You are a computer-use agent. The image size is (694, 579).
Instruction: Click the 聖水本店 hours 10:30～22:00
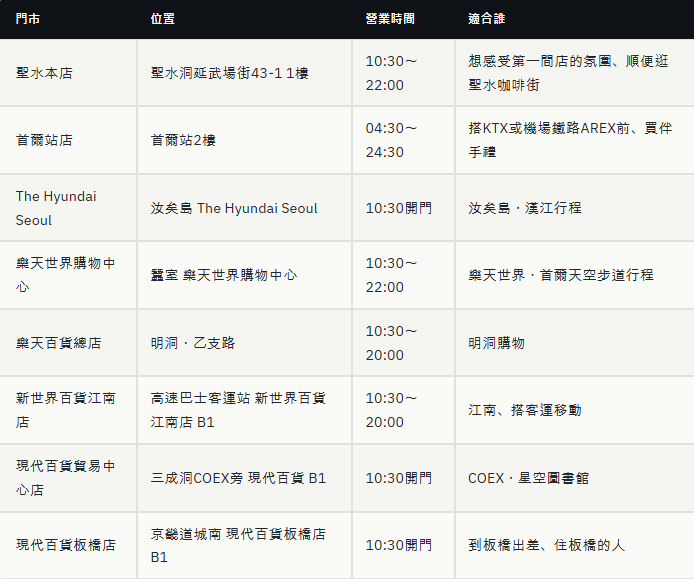[391, 73]
